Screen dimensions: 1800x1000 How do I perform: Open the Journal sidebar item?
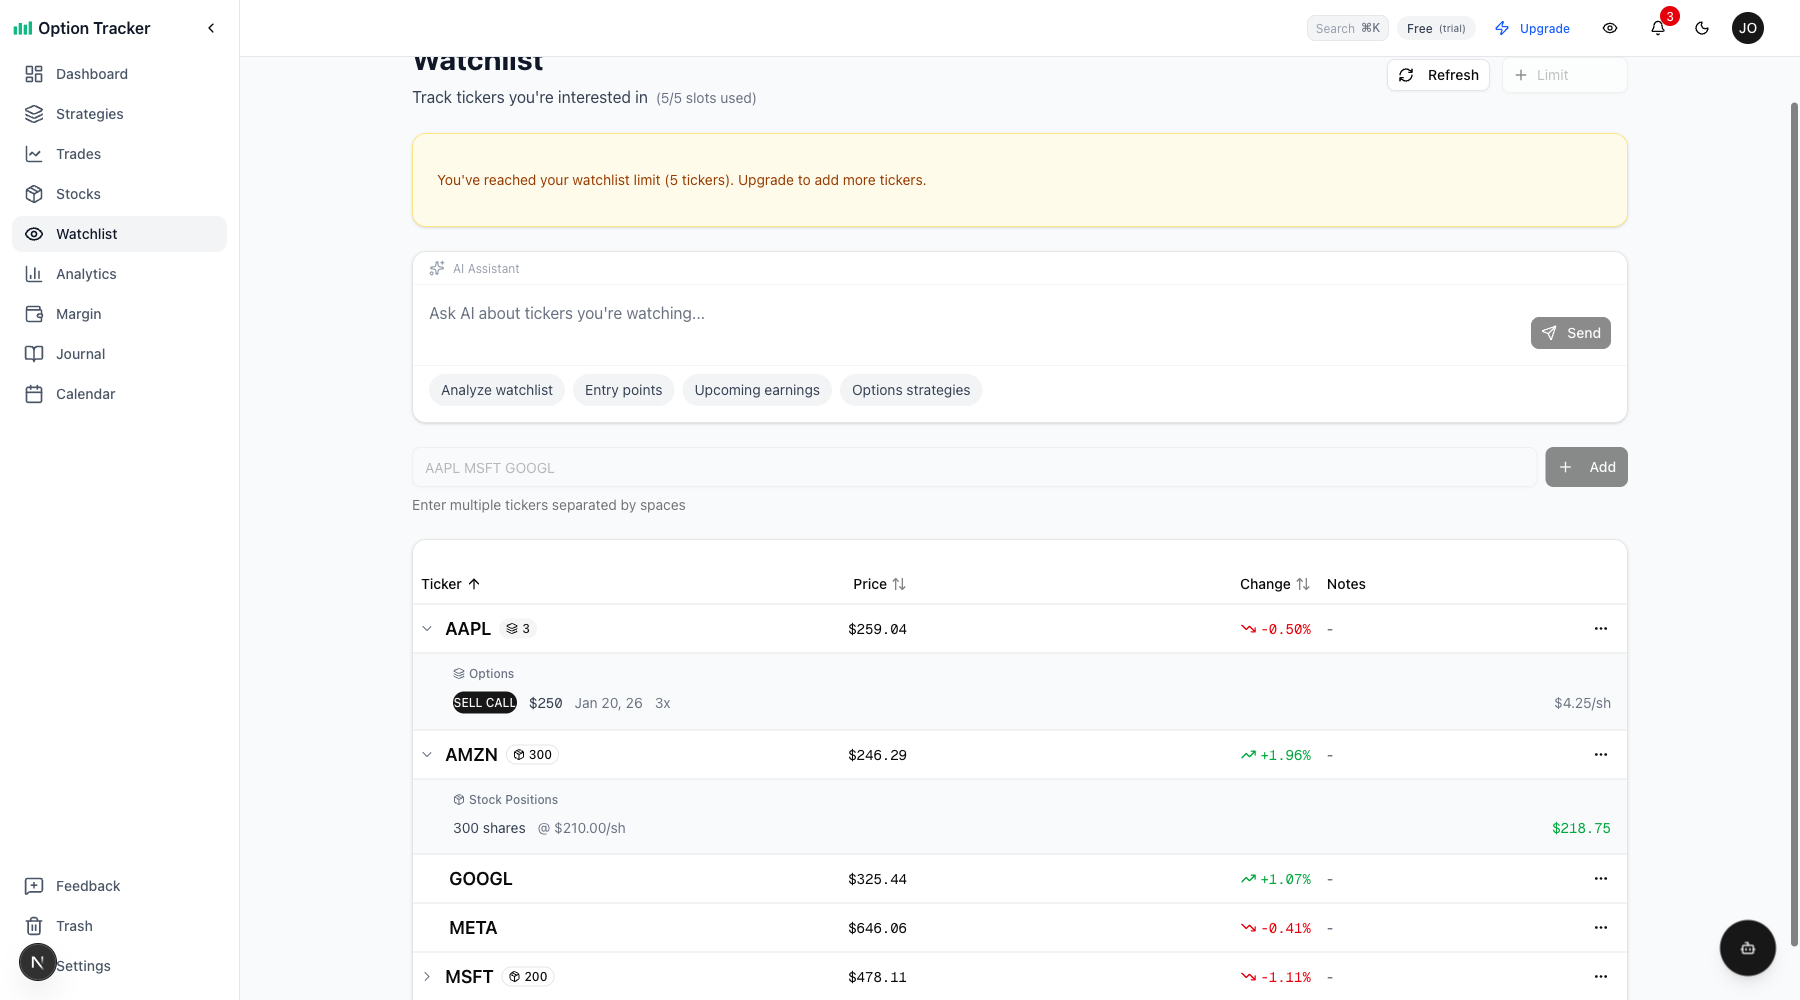tap(80, 354)
